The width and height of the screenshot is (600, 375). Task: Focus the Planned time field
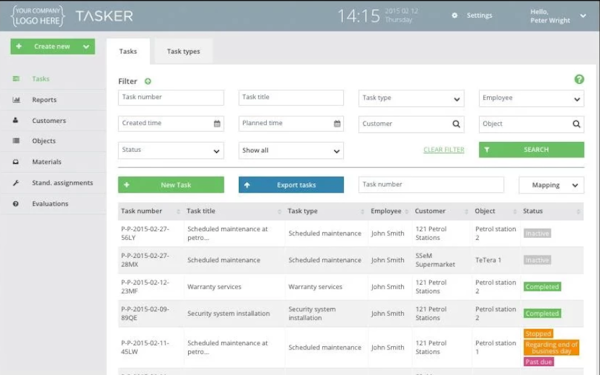point(291,124)
